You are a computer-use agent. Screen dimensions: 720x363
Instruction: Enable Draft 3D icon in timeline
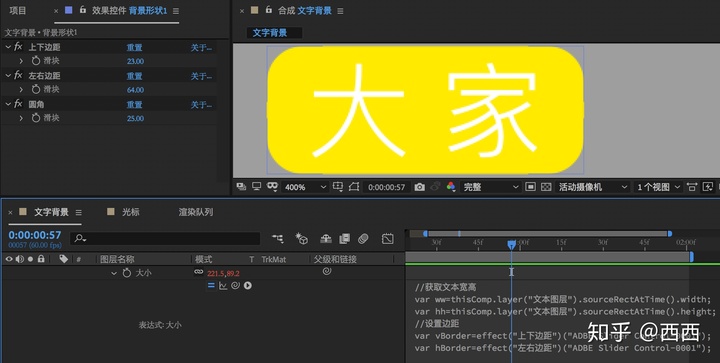301,238
